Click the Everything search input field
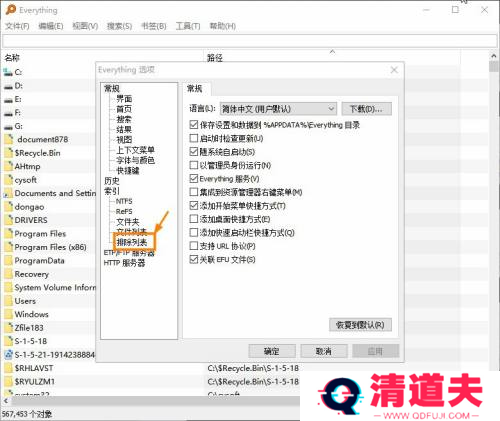Screen dimensions: 500x421 pyautogui.click(x=250, y=41)
